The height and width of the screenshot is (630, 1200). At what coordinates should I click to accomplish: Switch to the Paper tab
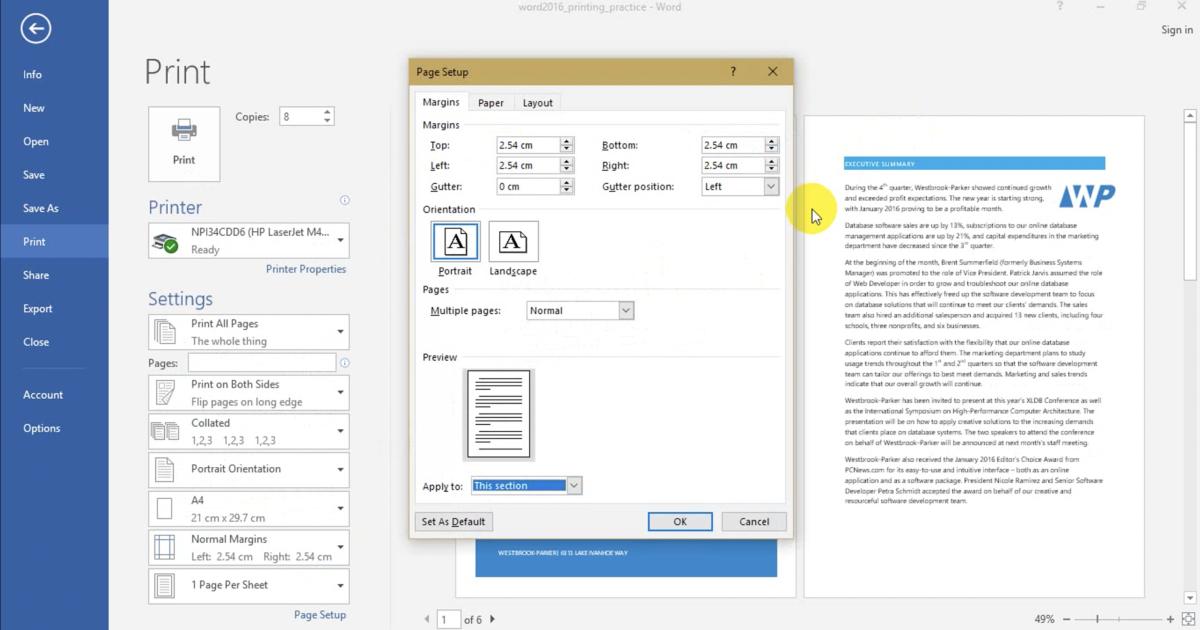coord(490,103)
